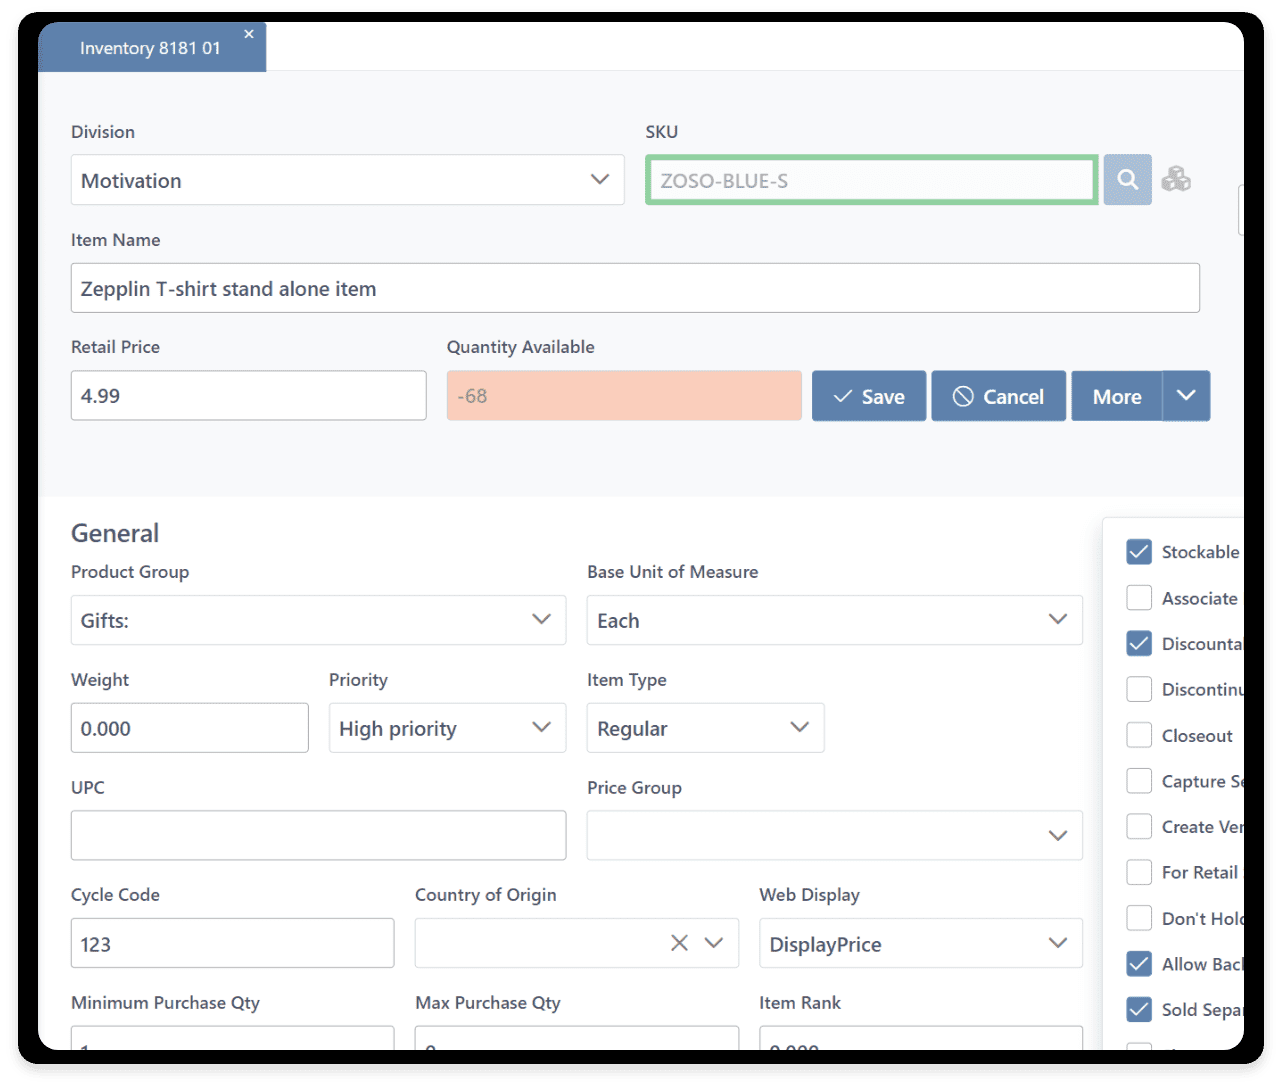Open the More button split-arrow menu
1282x1088 pixels.
point(1187,396)
